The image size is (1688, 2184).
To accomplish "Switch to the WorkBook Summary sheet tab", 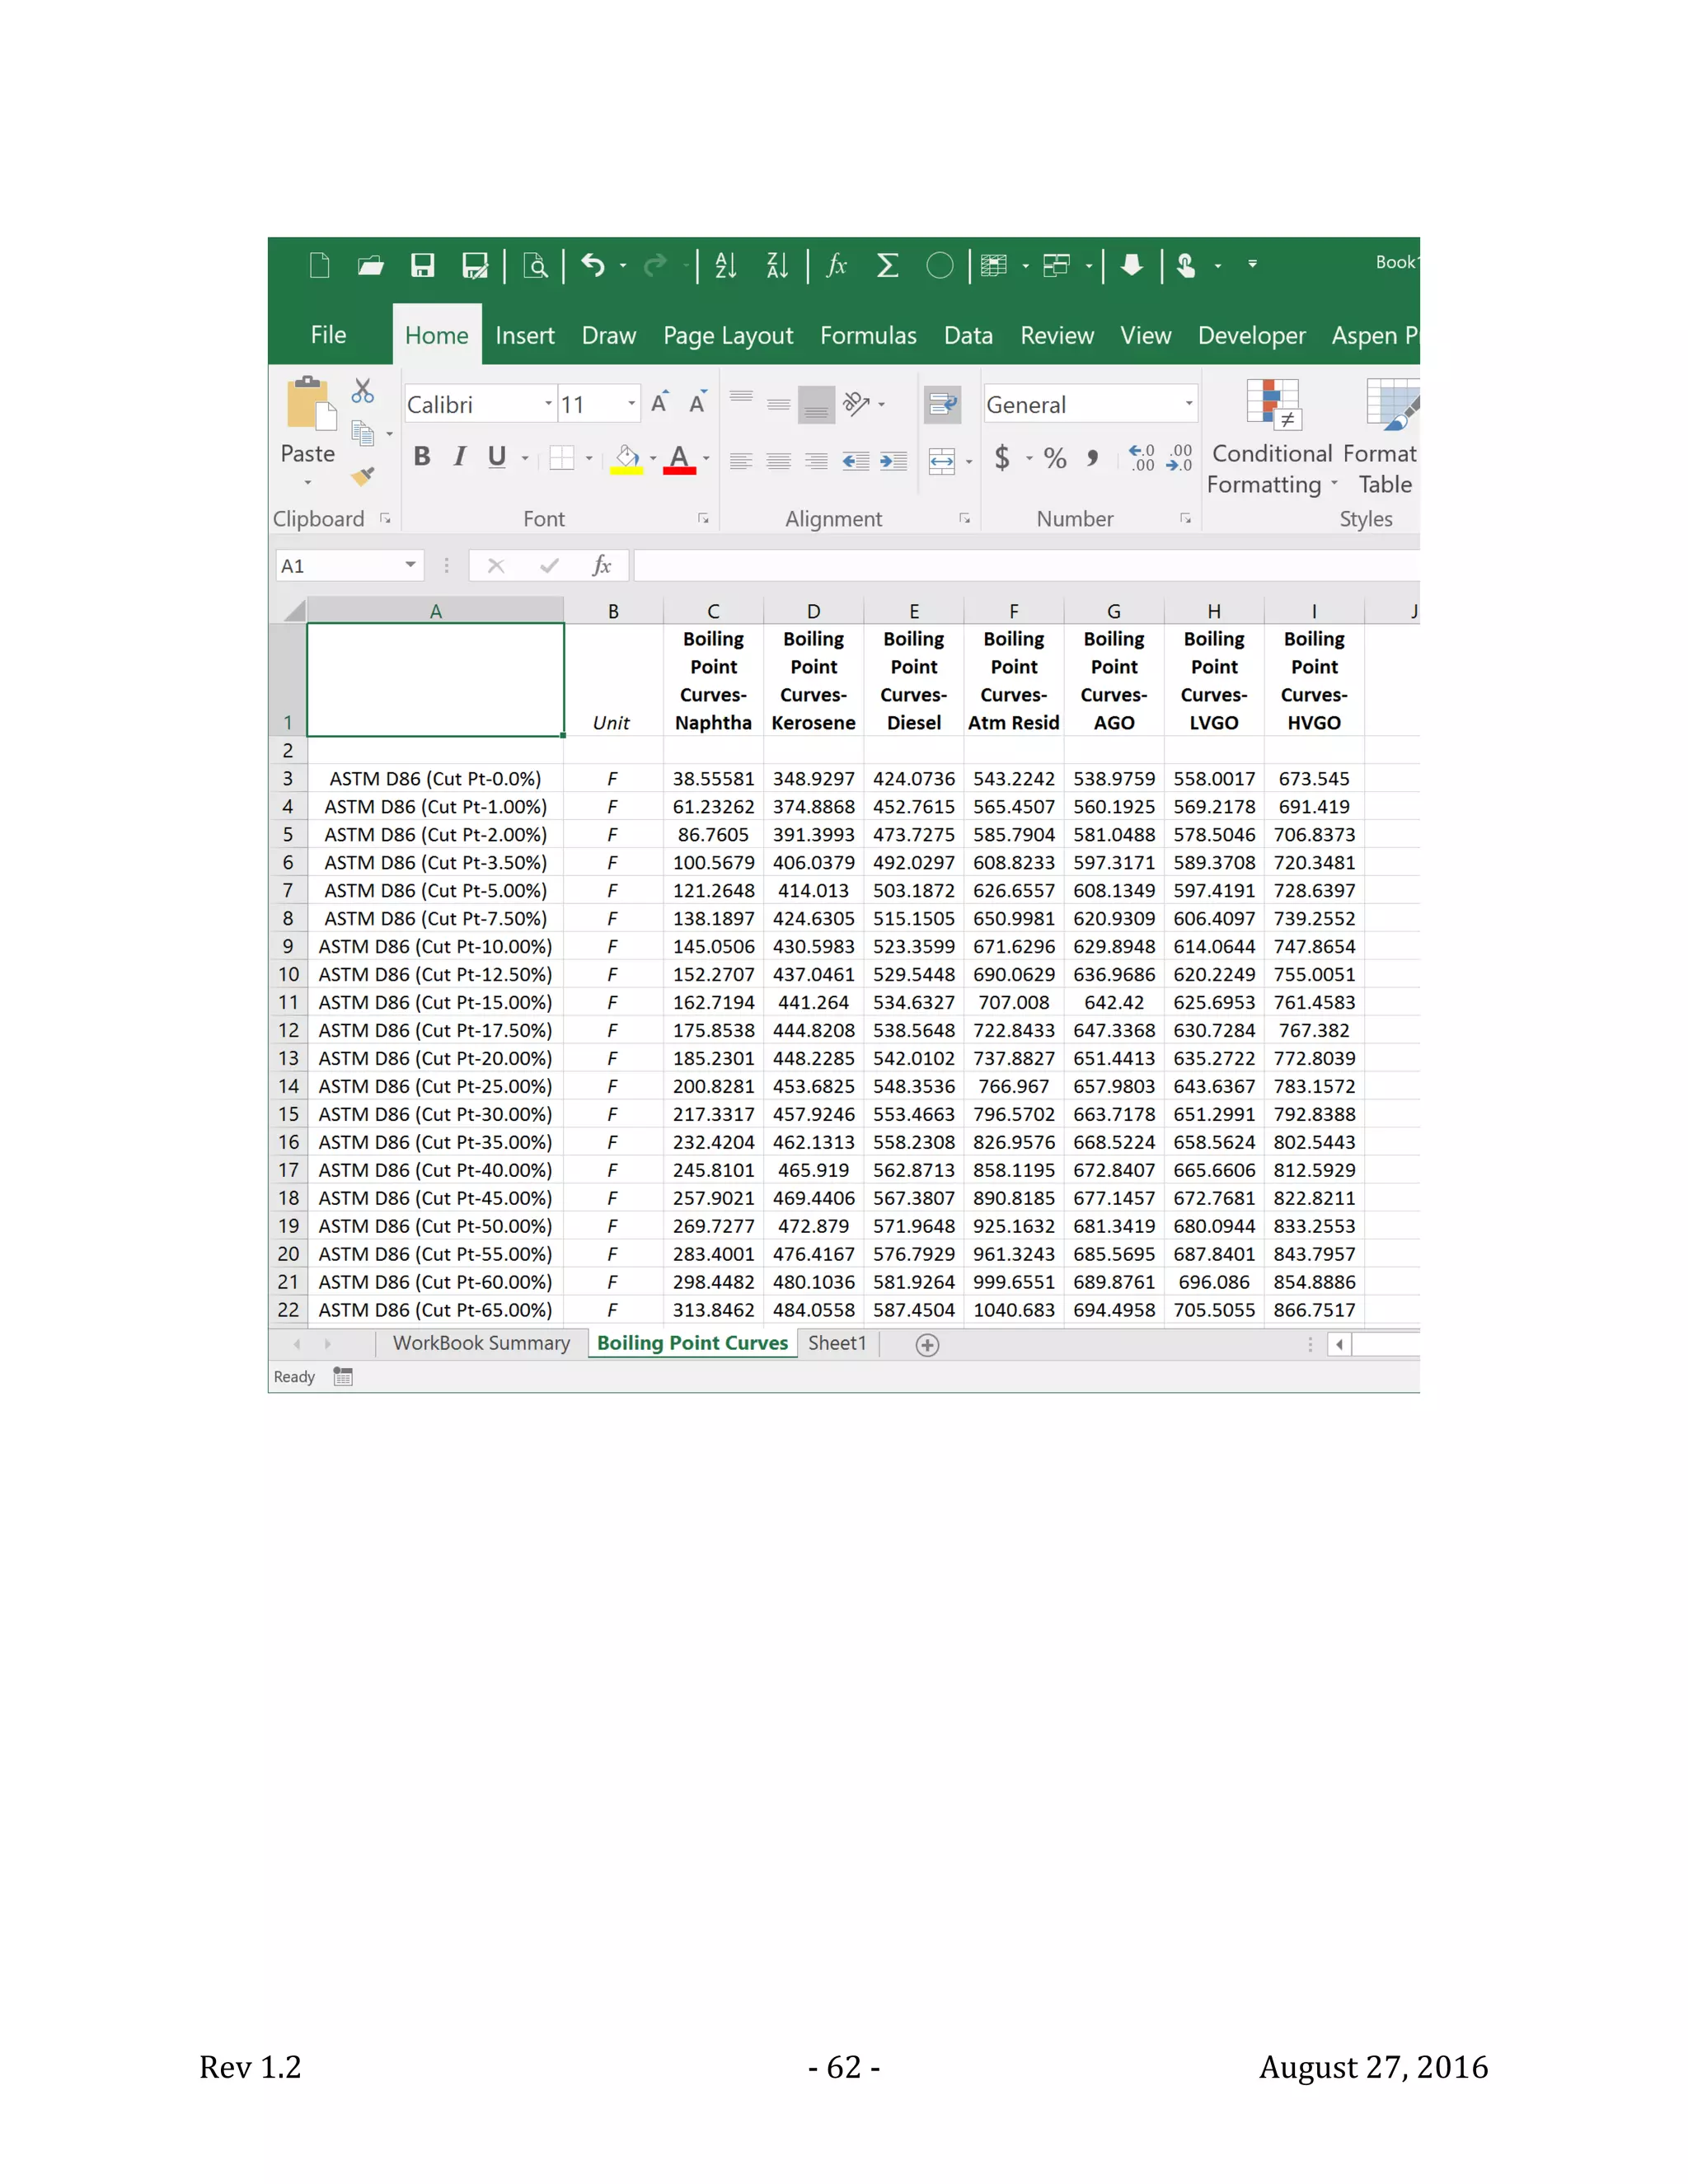I will click(x=481, y=1343).
